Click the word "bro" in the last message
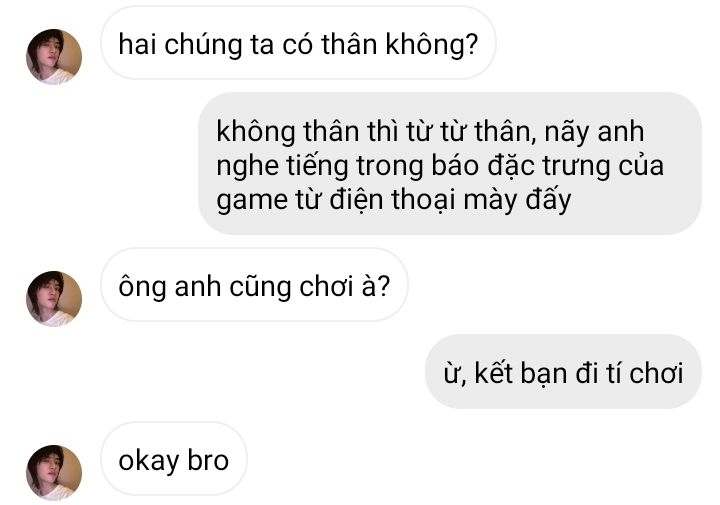720x505 pixels. [208, 460]
